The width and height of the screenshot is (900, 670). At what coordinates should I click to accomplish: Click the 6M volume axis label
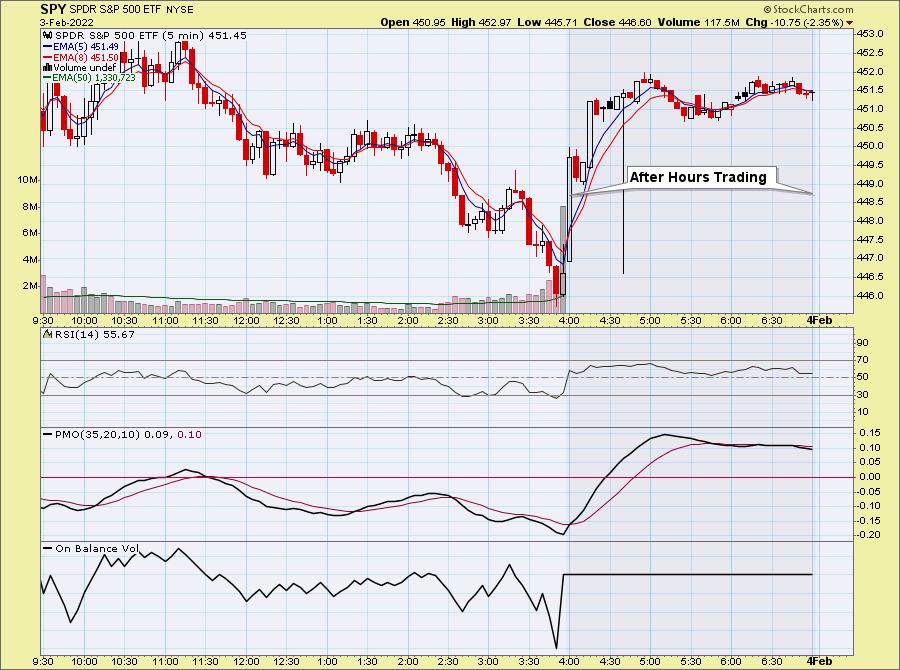pyautogui.click(x=30, y=233)
